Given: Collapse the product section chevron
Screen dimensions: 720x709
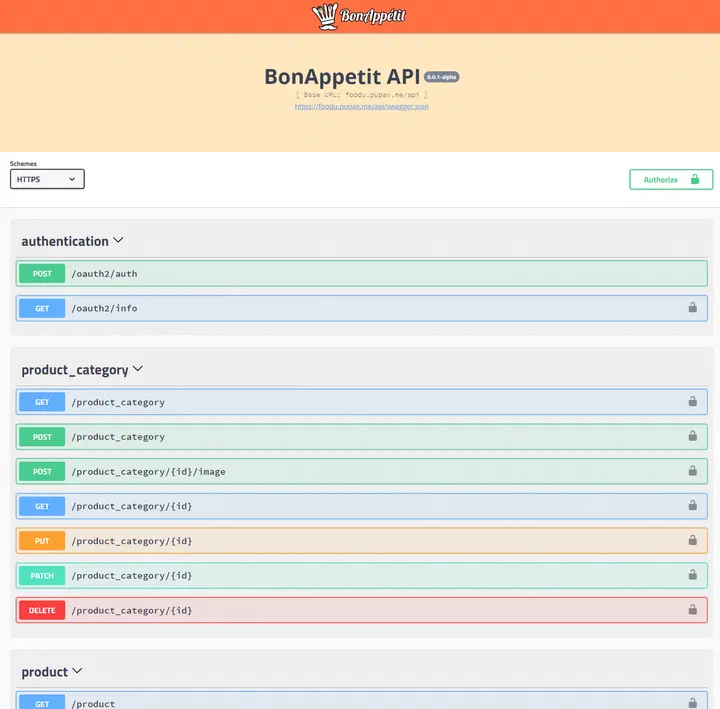Looking at the screenshot, I should 77,671.
